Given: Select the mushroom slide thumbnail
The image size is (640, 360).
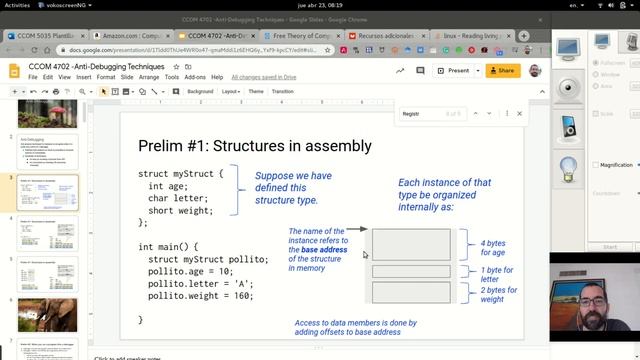Looking at the screenshot, I should [47, 113].
